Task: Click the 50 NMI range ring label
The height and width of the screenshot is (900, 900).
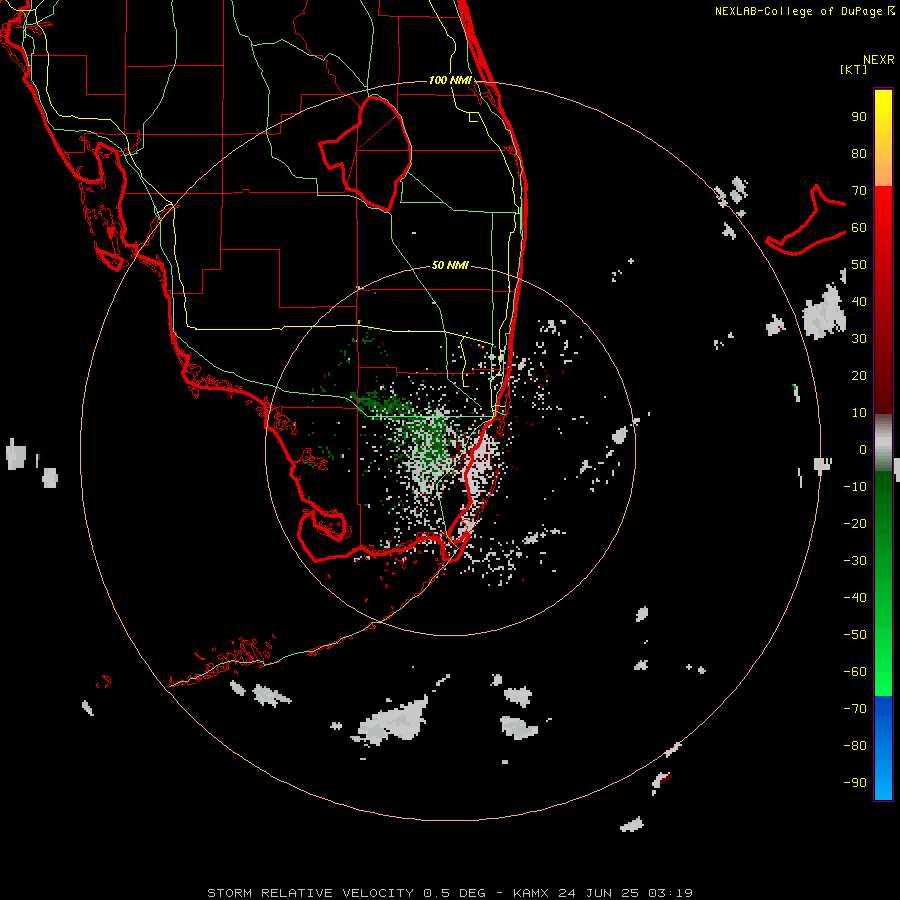Action: coord(450,265)
